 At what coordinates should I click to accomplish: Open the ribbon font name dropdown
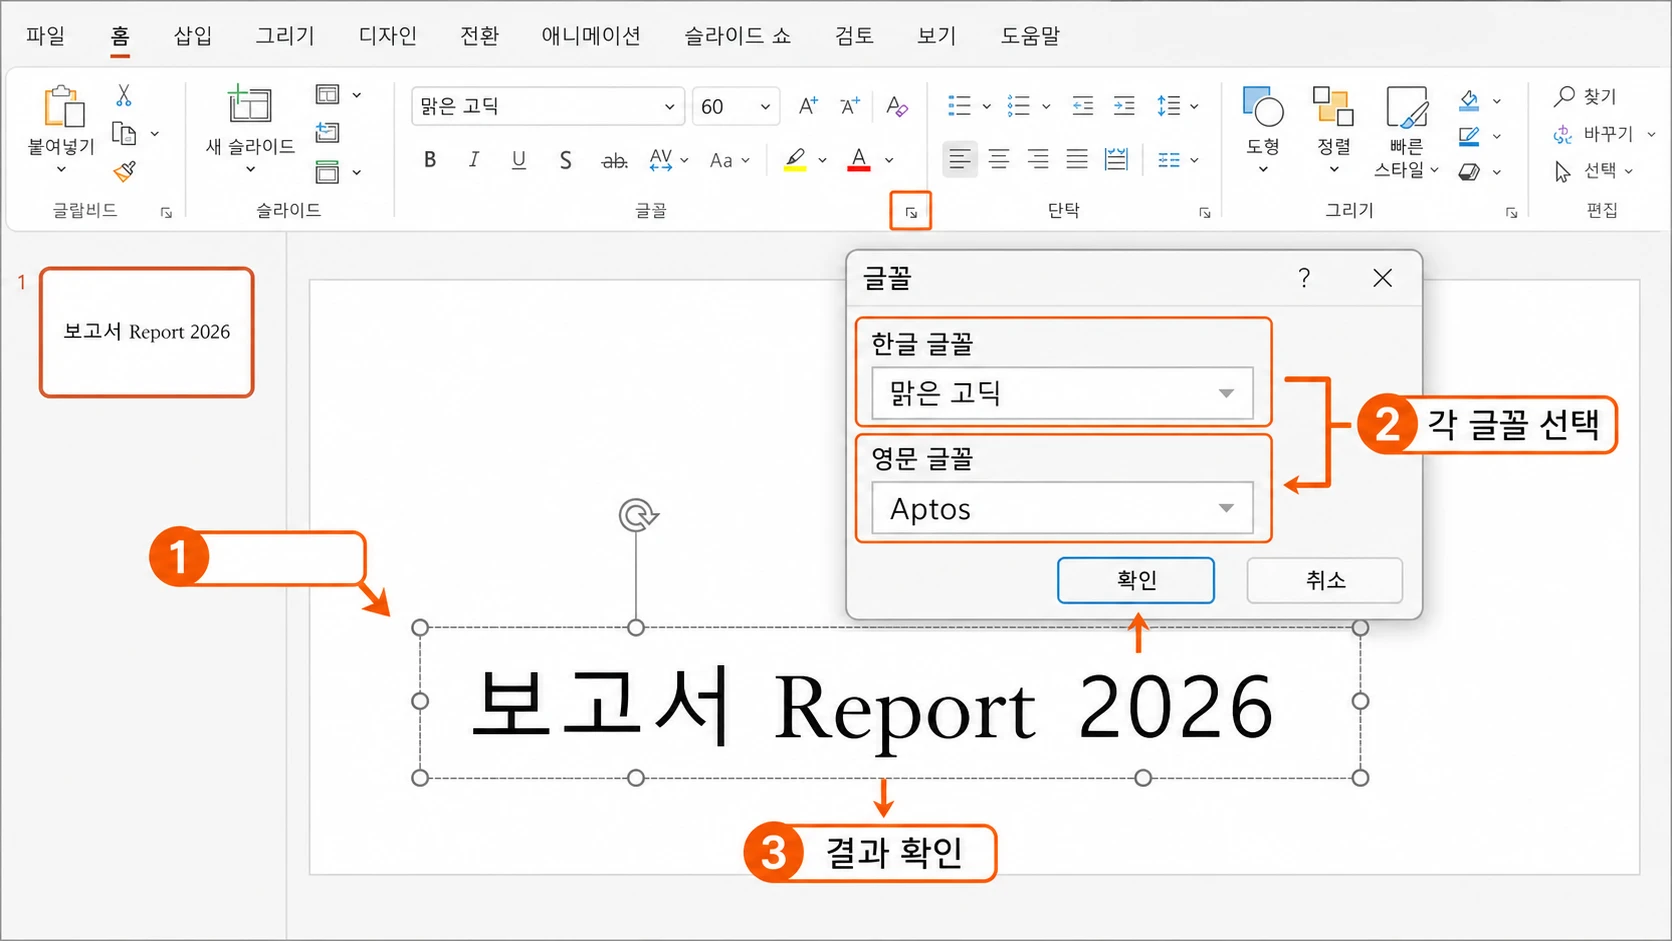[x=669, y=106]
